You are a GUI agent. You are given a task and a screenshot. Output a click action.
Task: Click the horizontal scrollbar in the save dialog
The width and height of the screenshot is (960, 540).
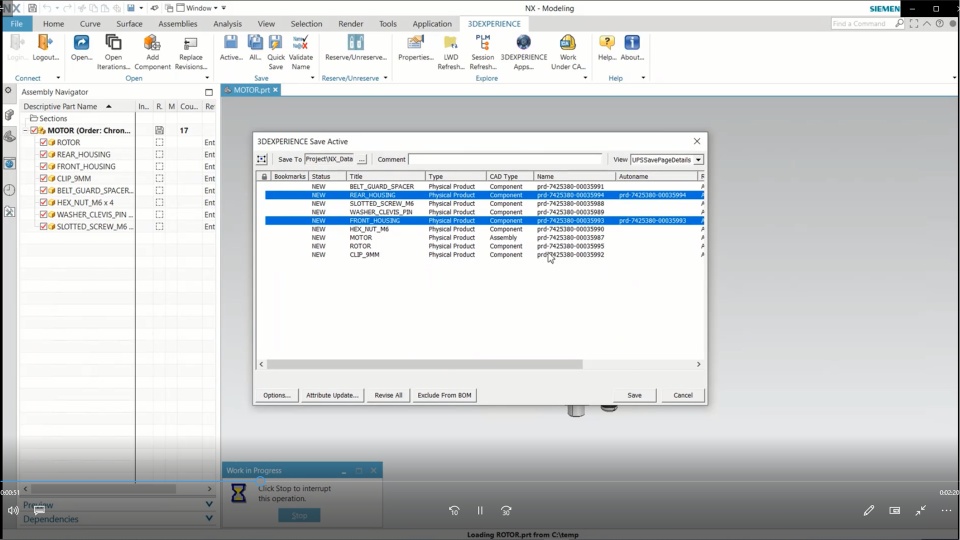(424, 364)
